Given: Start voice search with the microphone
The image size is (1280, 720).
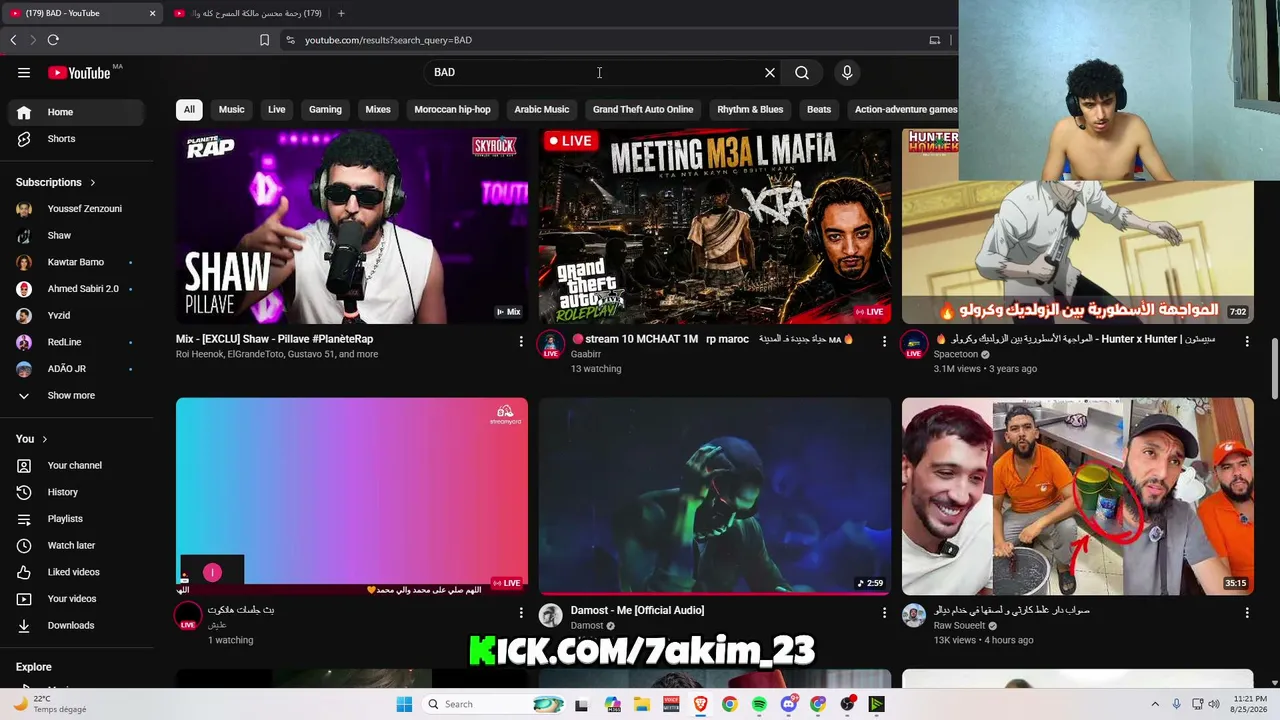Looking at the screenshot, I should click(847, 72).
